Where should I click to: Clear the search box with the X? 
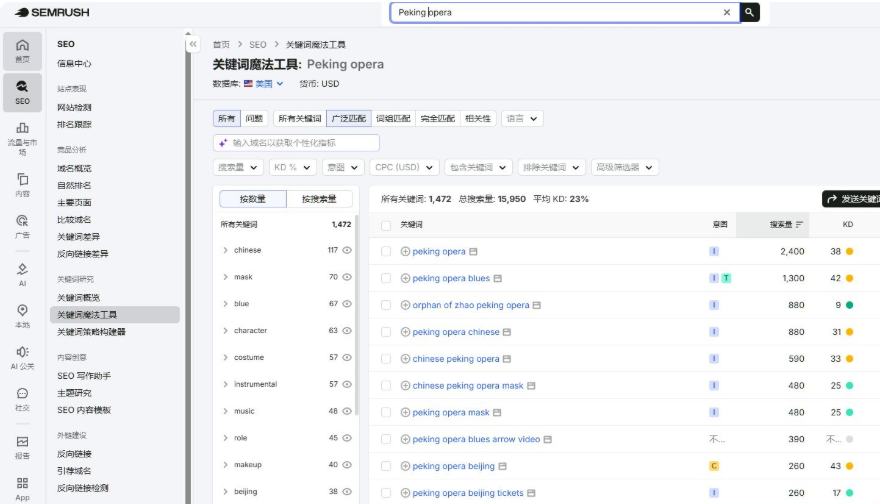tap(727, 12)
